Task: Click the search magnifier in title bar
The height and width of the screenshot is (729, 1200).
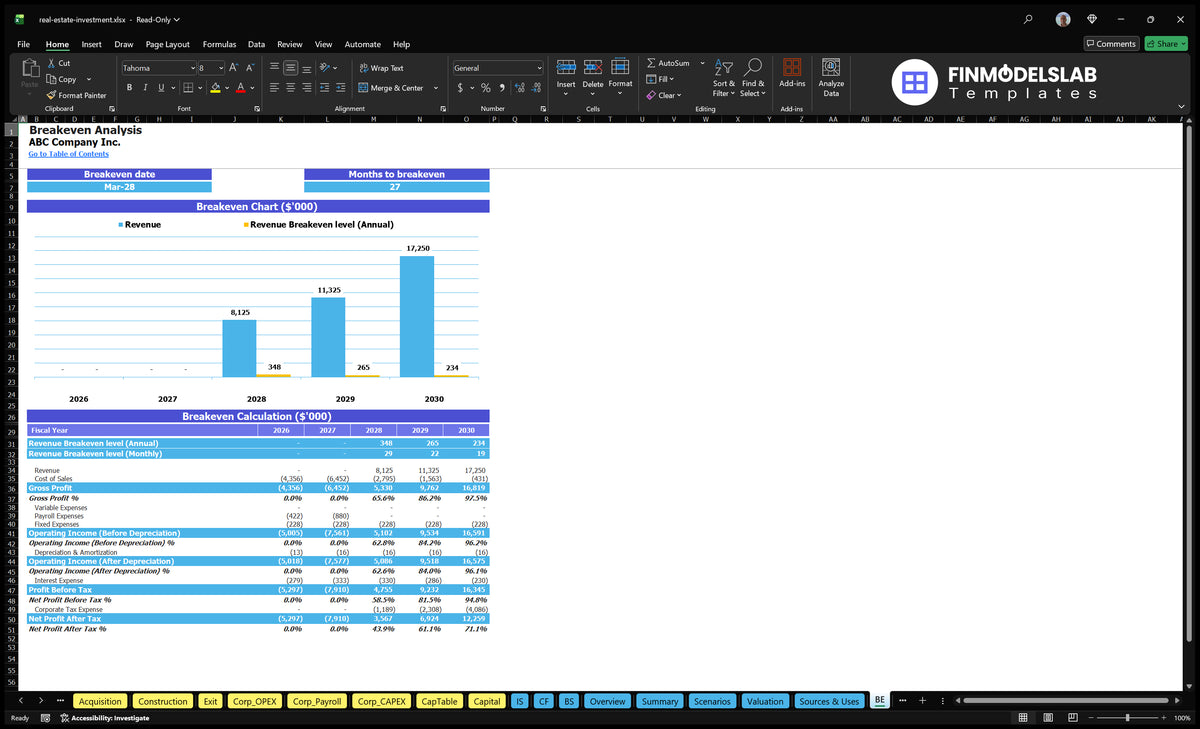Action: [1028, 19]
